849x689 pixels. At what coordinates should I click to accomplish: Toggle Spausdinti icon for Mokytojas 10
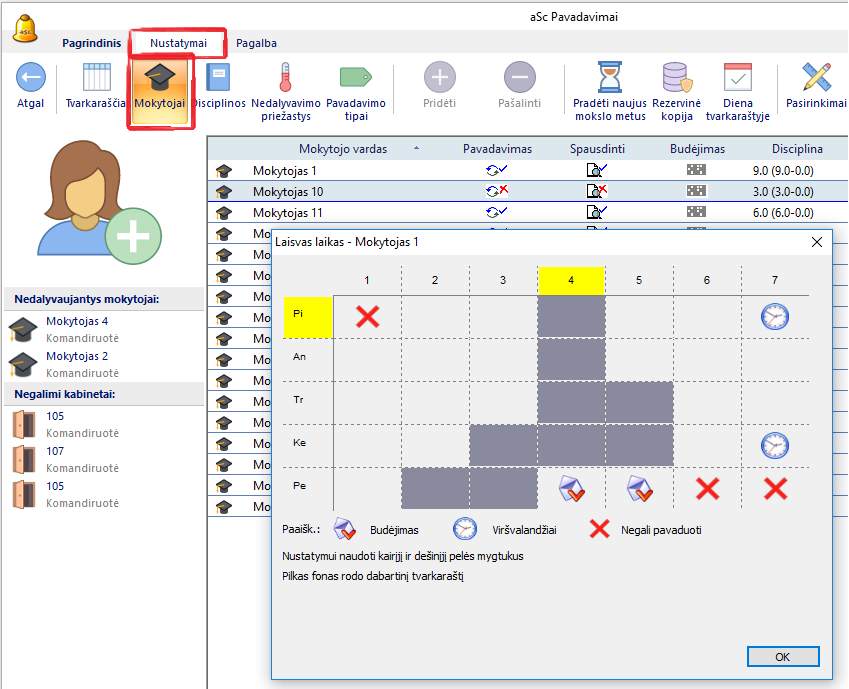click(x=597, y=191)
